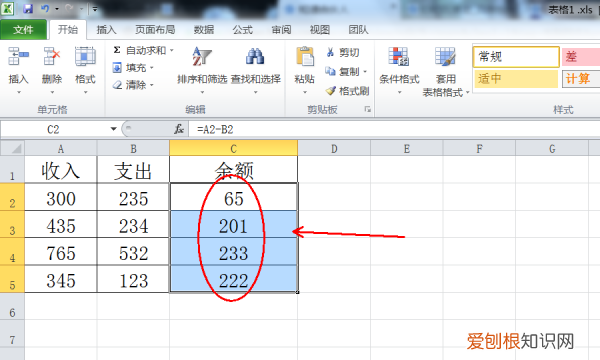Click the Excel application icon in title bar
The width and height of the screenshot is (600, 360).
coord(7,8)
